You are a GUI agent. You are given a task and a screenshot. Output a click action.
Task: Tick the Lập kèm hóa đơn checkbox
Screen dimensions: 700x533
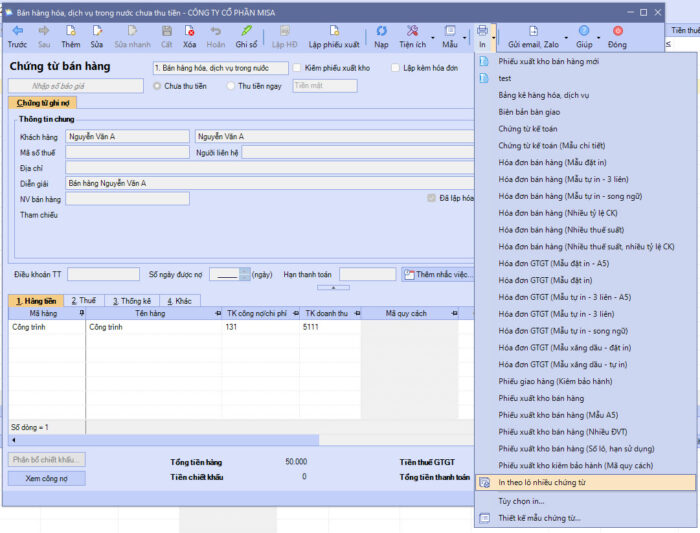[395, 68]
